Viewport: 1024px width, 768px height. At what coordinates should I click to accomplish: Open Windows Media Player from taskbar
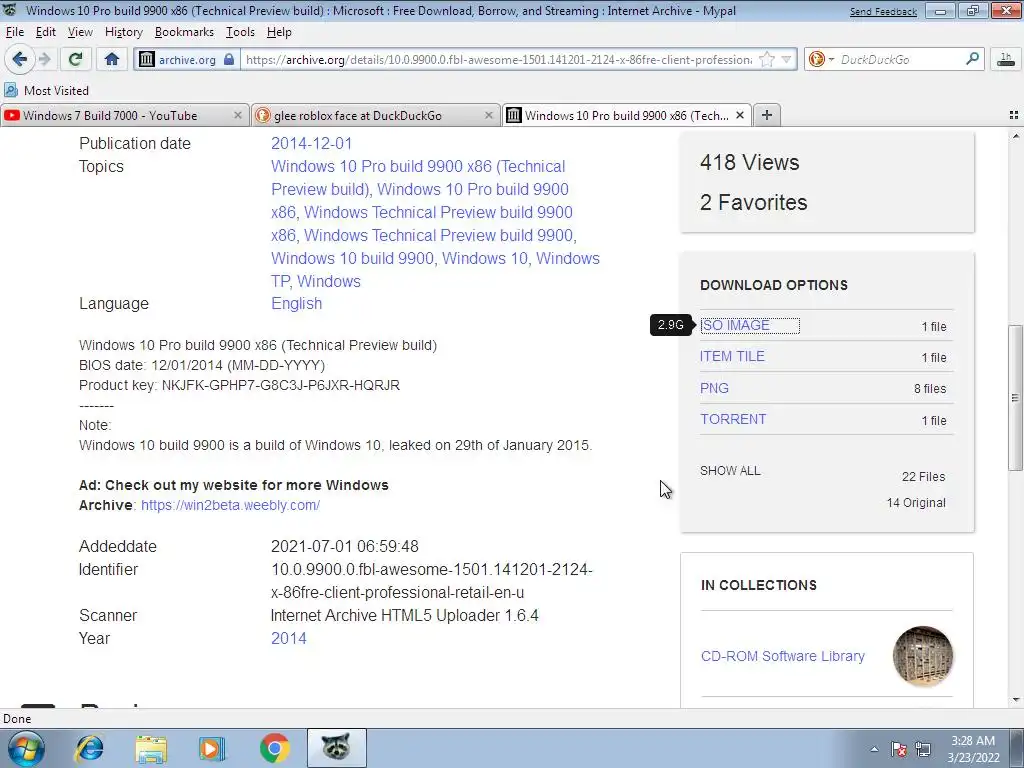212,748
